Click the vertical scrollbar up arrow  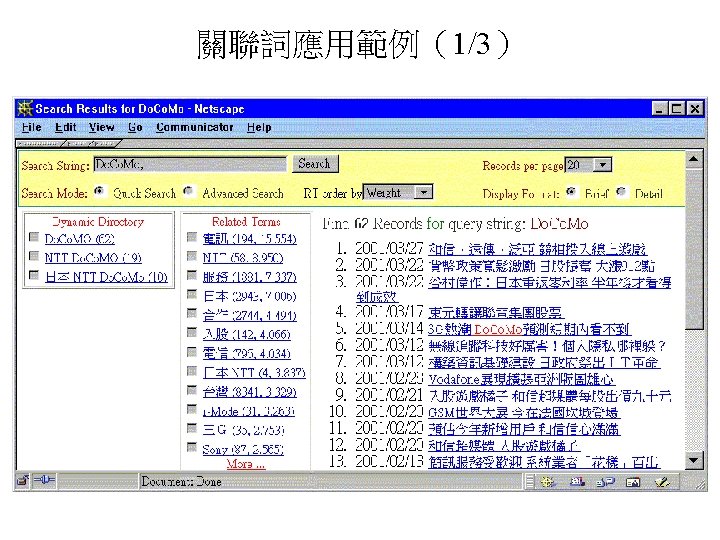pyautogui.click(x=693, y=159)
